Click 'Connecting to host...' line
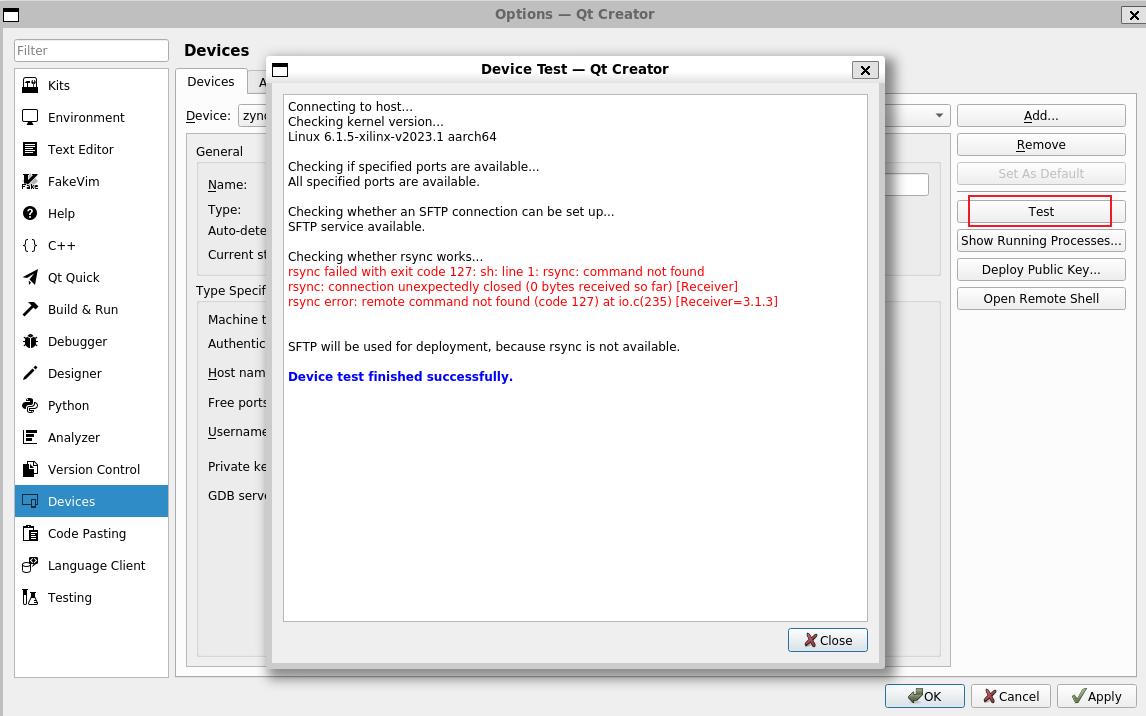The image size is (1146, 716). coord(350,107)
